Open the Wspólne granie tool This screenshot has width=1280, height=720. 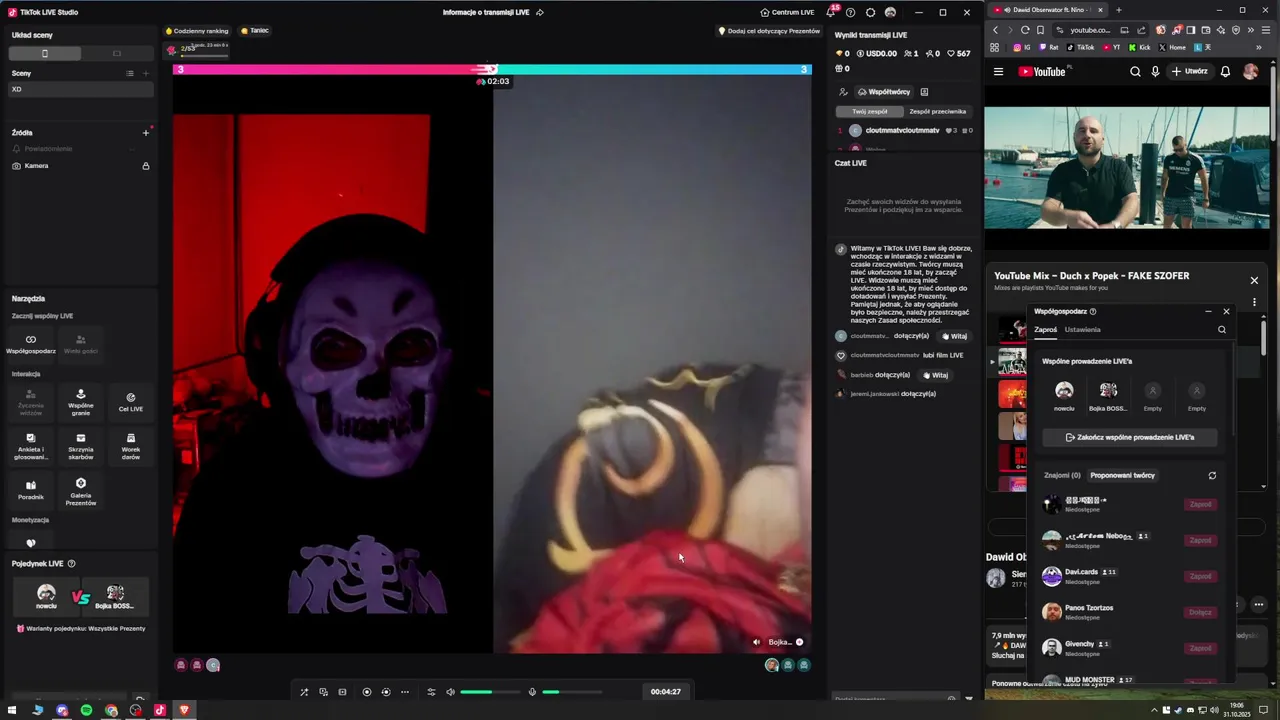tap(81, 401)
